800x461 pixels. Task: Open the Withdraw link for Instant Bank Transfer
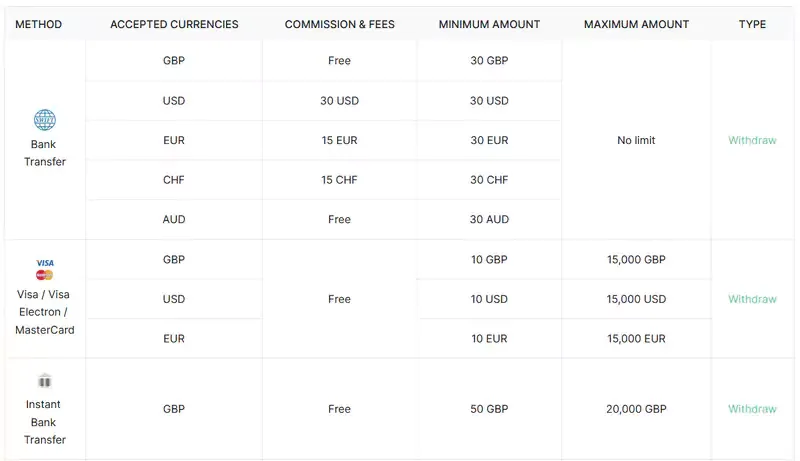(752, 409)
